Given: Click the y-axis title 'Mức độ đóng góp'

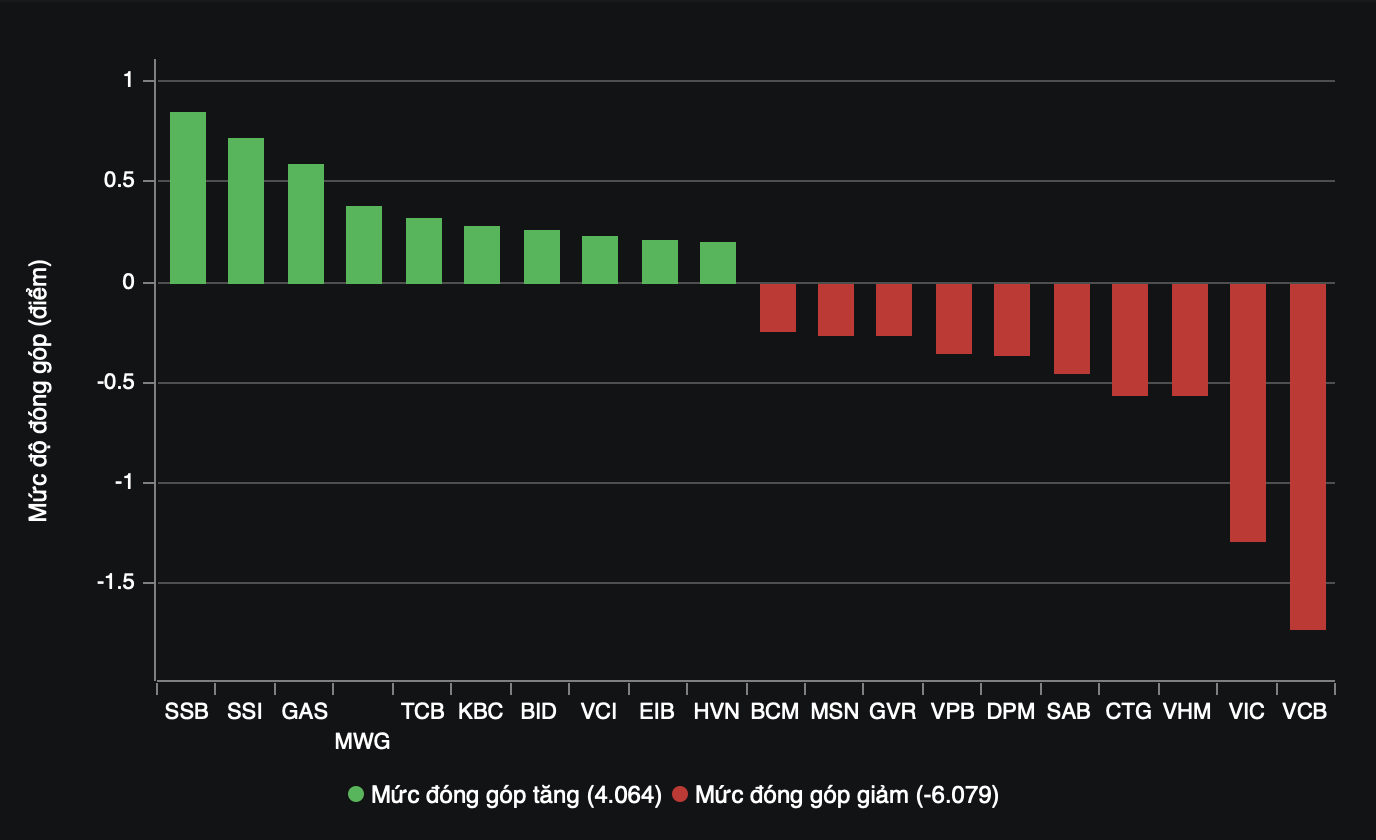Looking at the screenshot, I should [38, 391].
